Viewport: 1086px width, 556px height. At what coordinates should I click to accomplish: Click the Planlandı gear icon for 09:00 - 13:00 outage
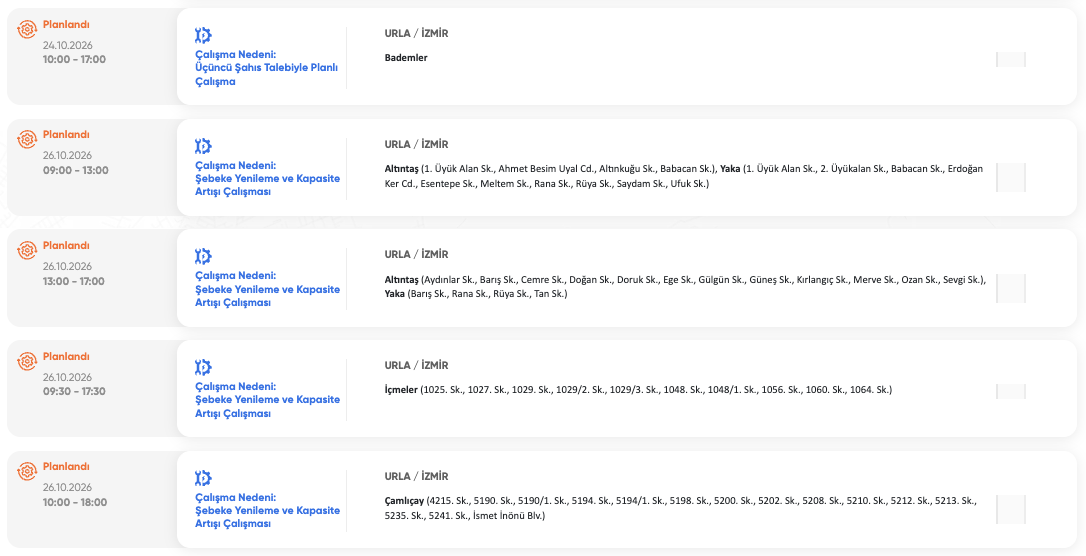point(26,139)
